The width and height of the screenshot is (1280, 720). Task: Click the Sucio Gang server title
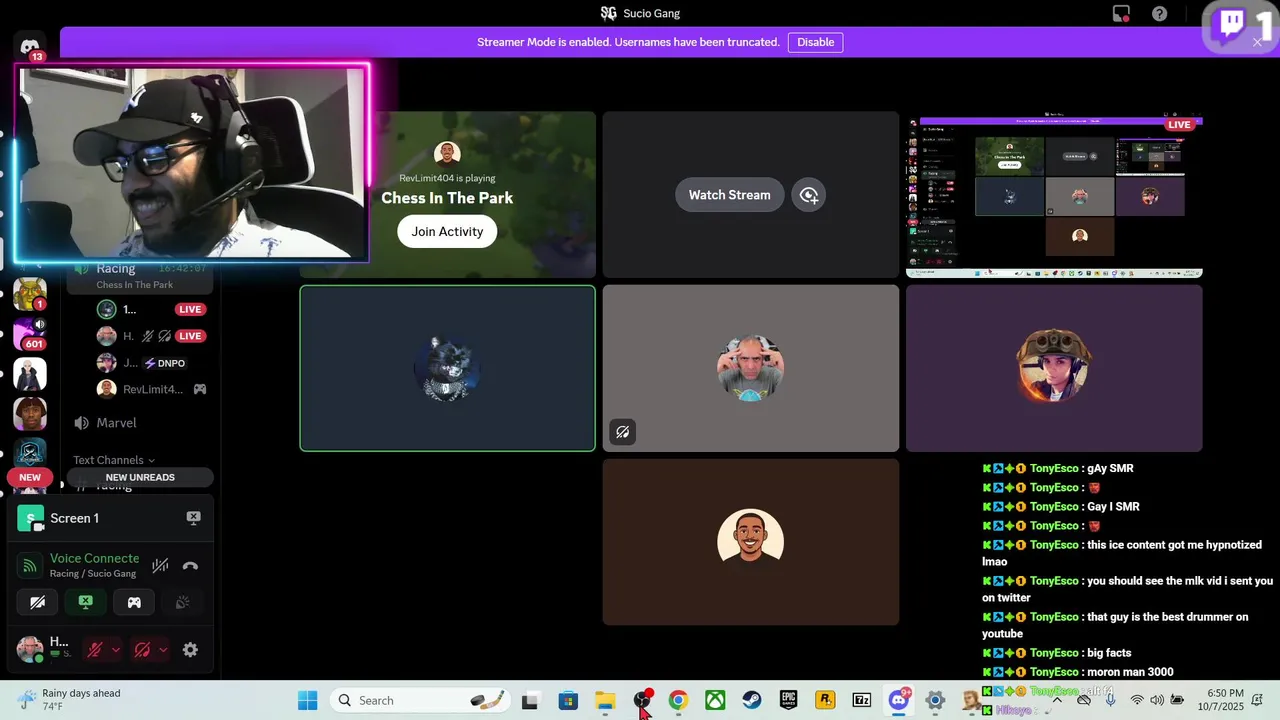click(640, 13)
